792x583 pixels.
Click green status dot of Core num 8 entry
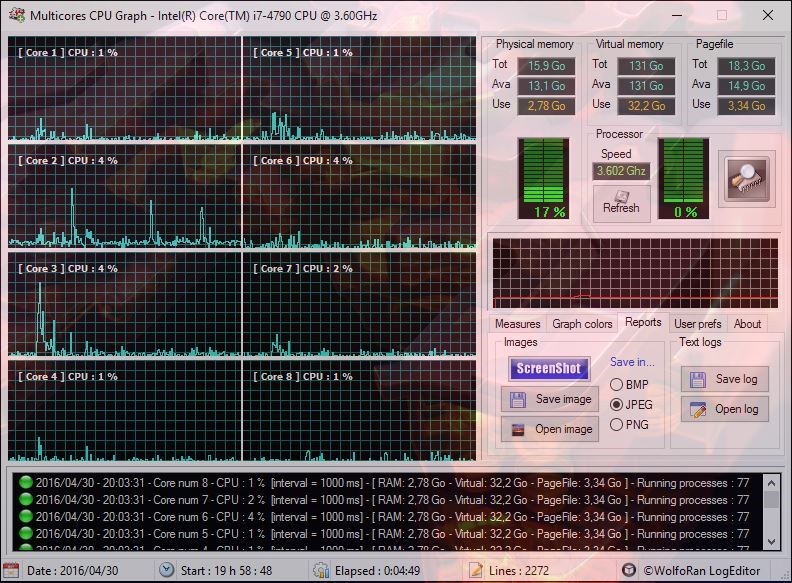(x=26, y=483)
